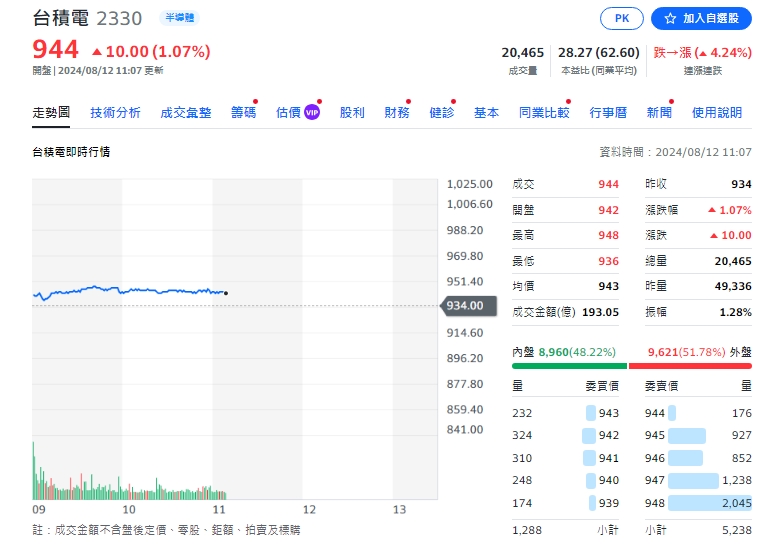Viewport: 768px width, 548px height.
Task: Click the purple VIP badge icon
Action: 312,113
